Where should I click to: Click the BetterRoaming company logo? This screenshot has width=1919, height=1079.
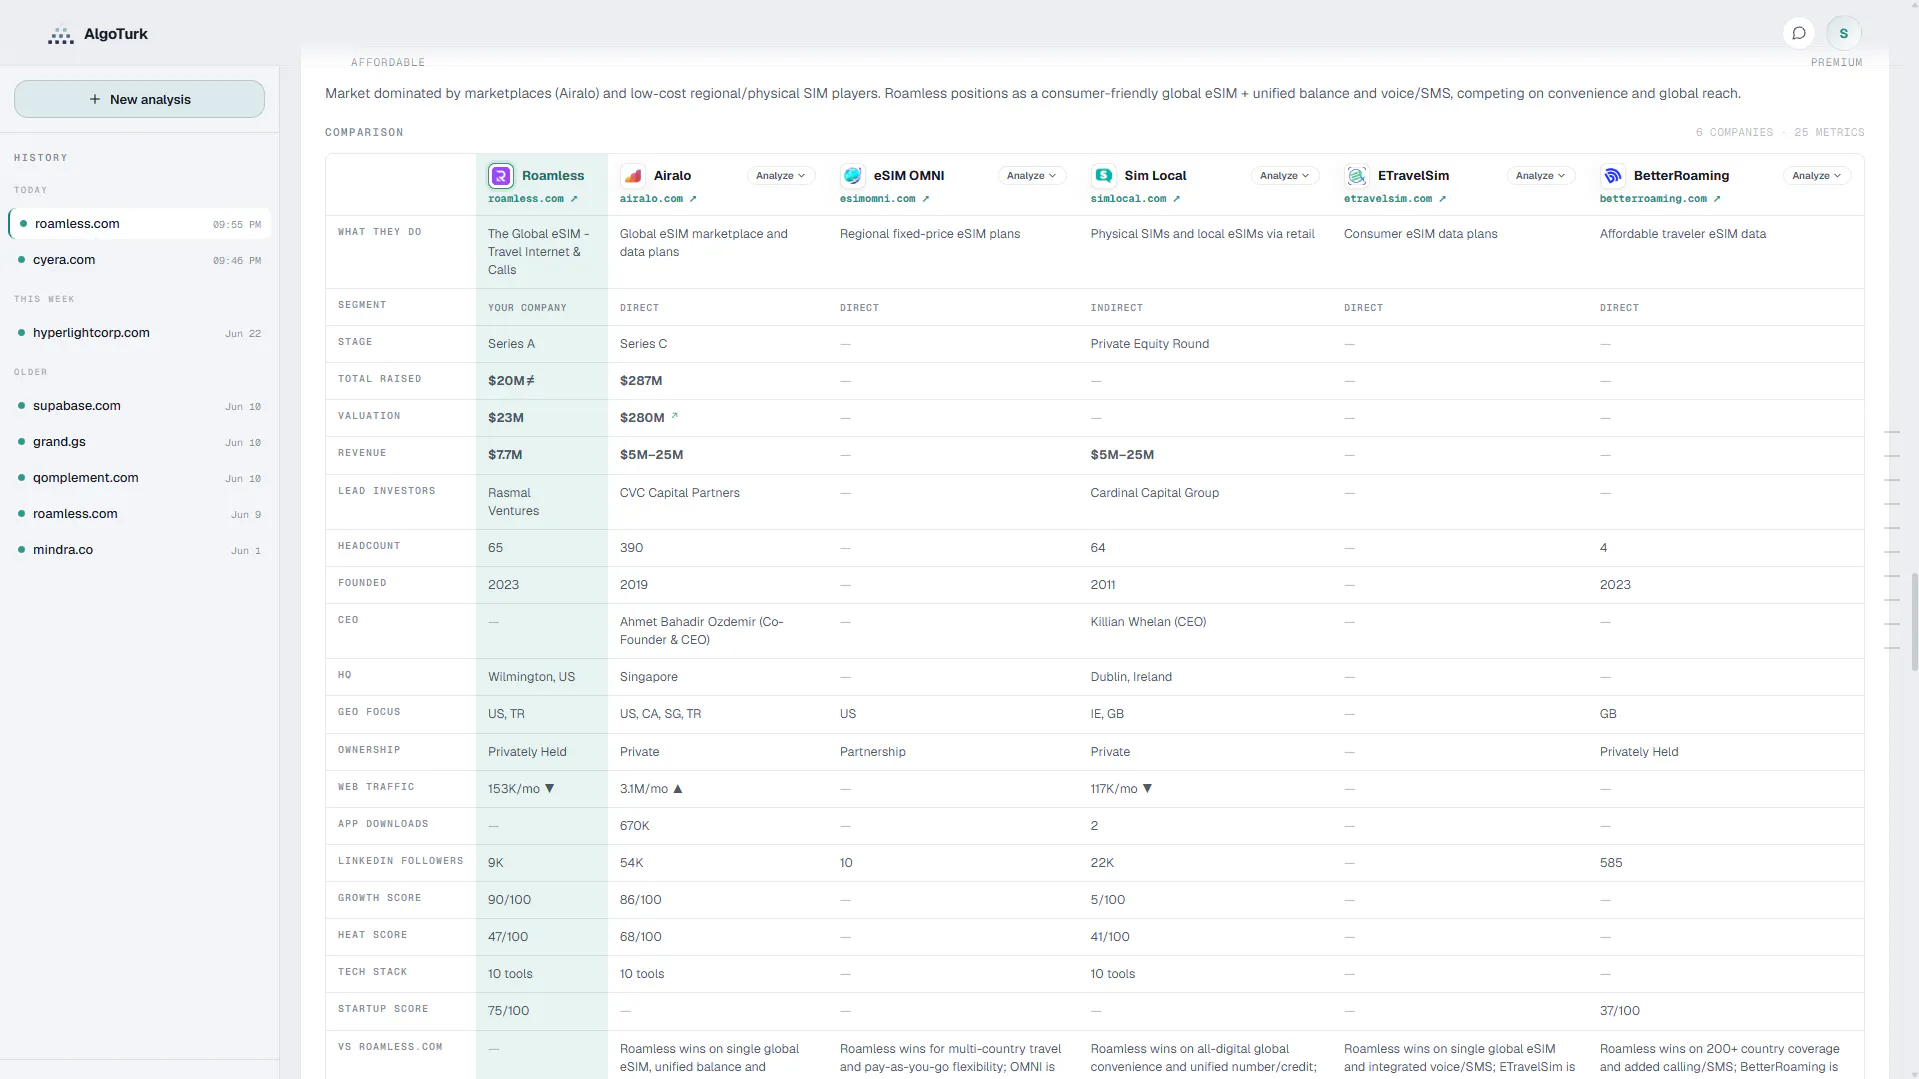1613,176
